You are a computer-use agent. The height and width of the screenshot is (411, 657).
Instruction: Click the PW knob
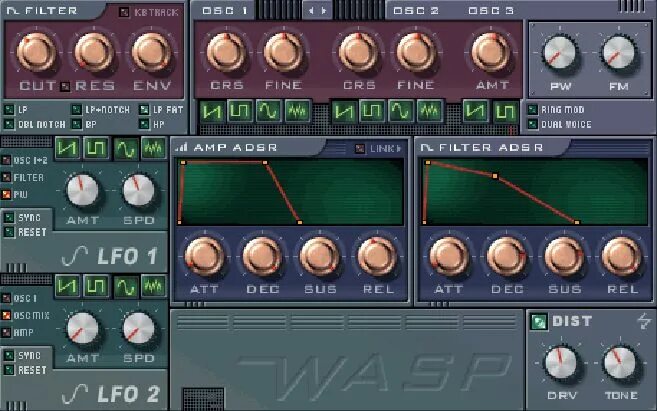coord(559,54)
